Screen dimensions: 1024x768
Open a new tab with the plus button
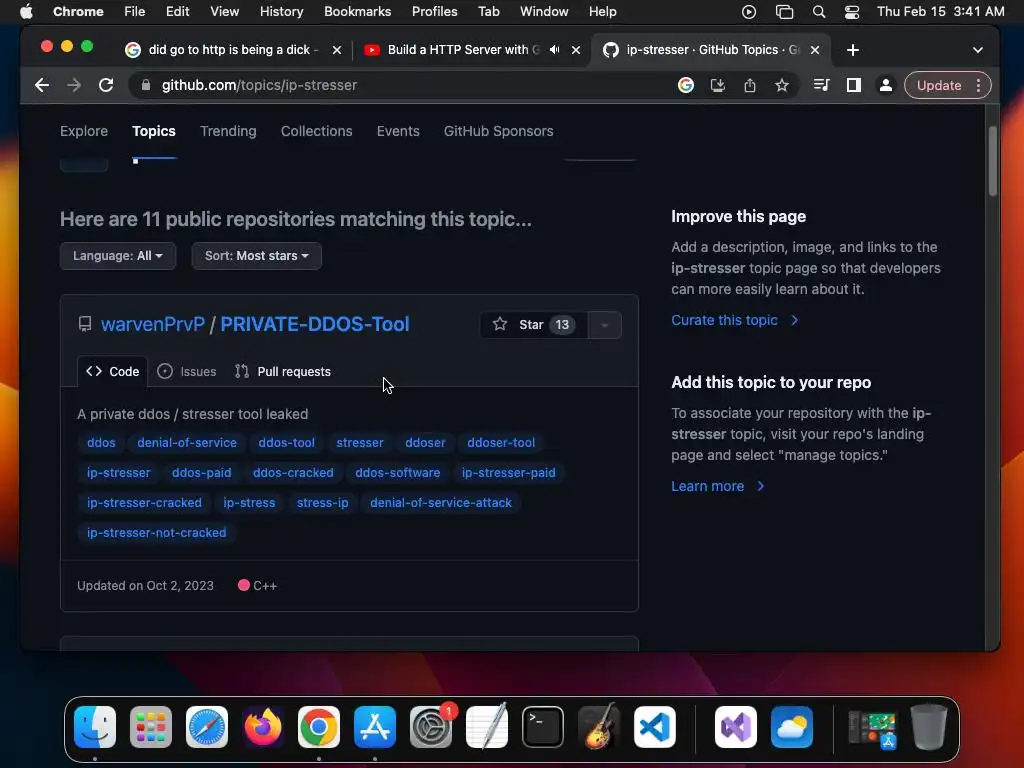click(852, 50)
